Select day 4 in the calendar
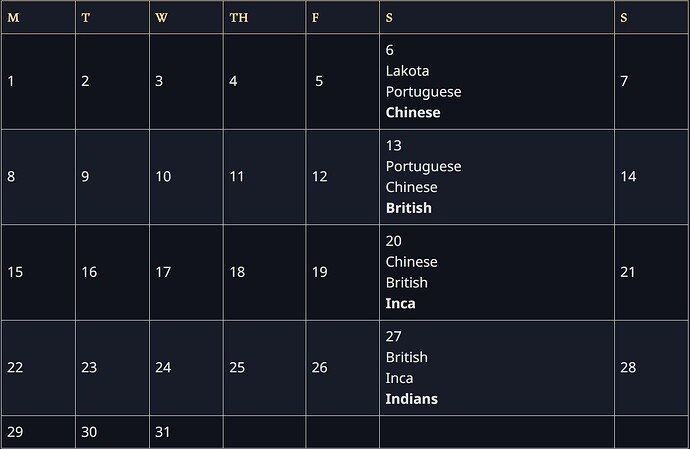The width and height of the screenshot is (690, 449). coord(233,81)
